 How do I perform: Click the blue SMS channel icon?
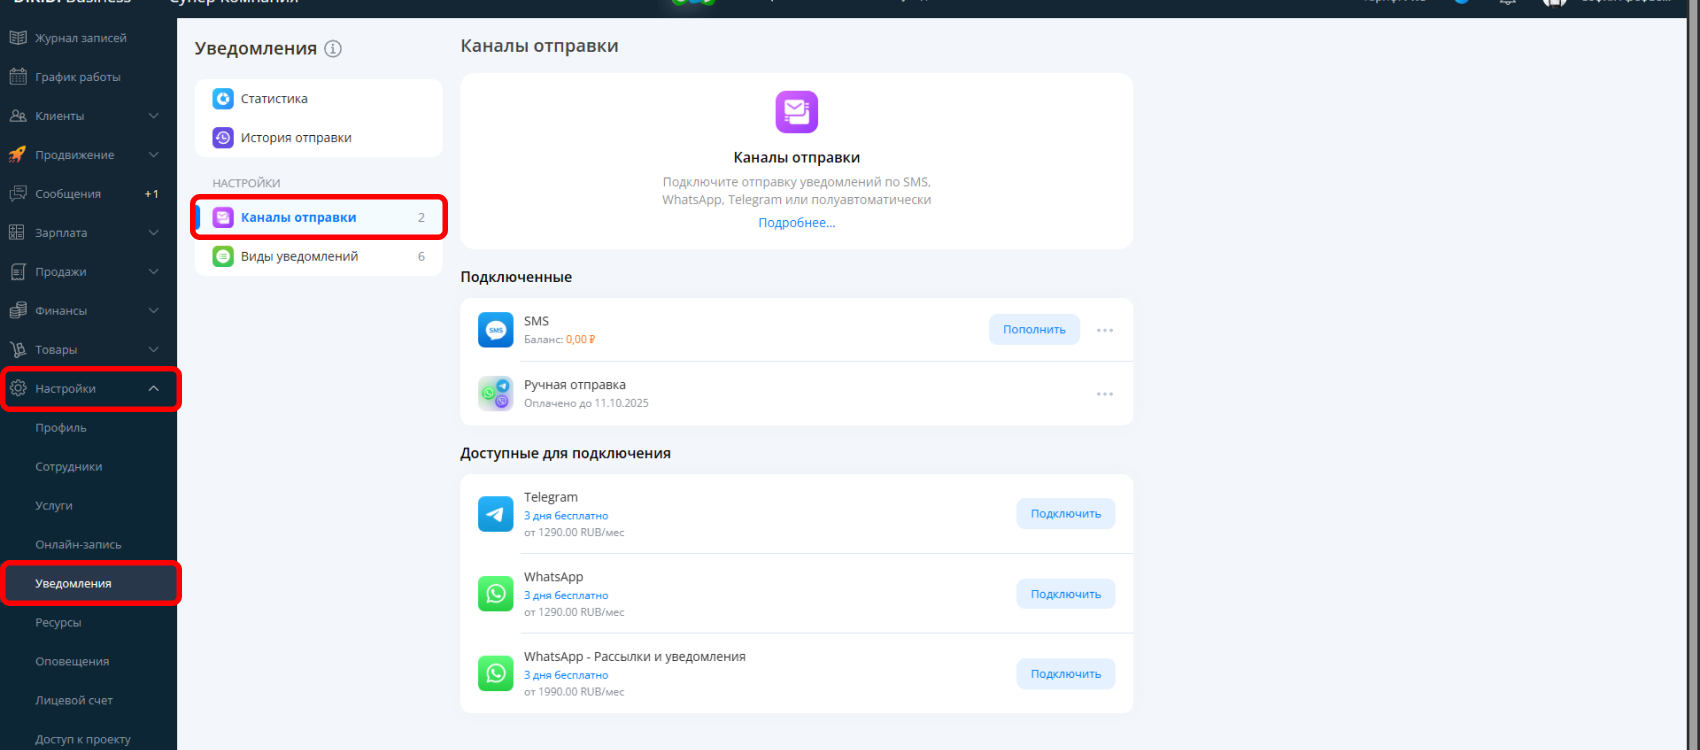point(496,330)
